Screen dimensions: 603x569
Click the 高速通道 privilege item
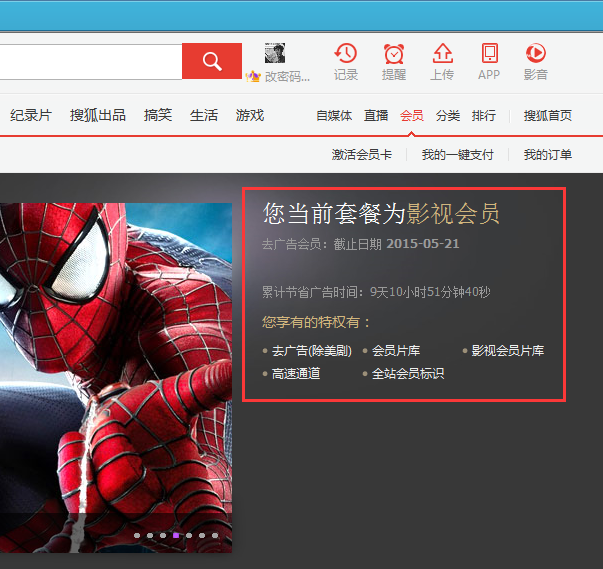point(296,373)
